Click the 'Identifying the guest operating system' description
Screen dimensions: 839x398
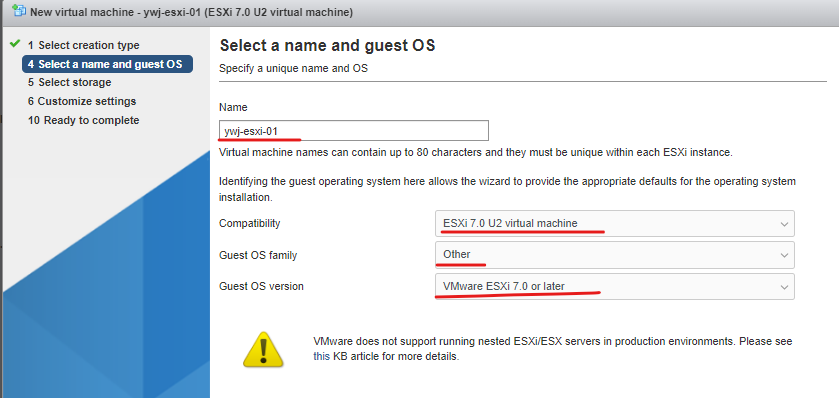(x=507, y=189)
